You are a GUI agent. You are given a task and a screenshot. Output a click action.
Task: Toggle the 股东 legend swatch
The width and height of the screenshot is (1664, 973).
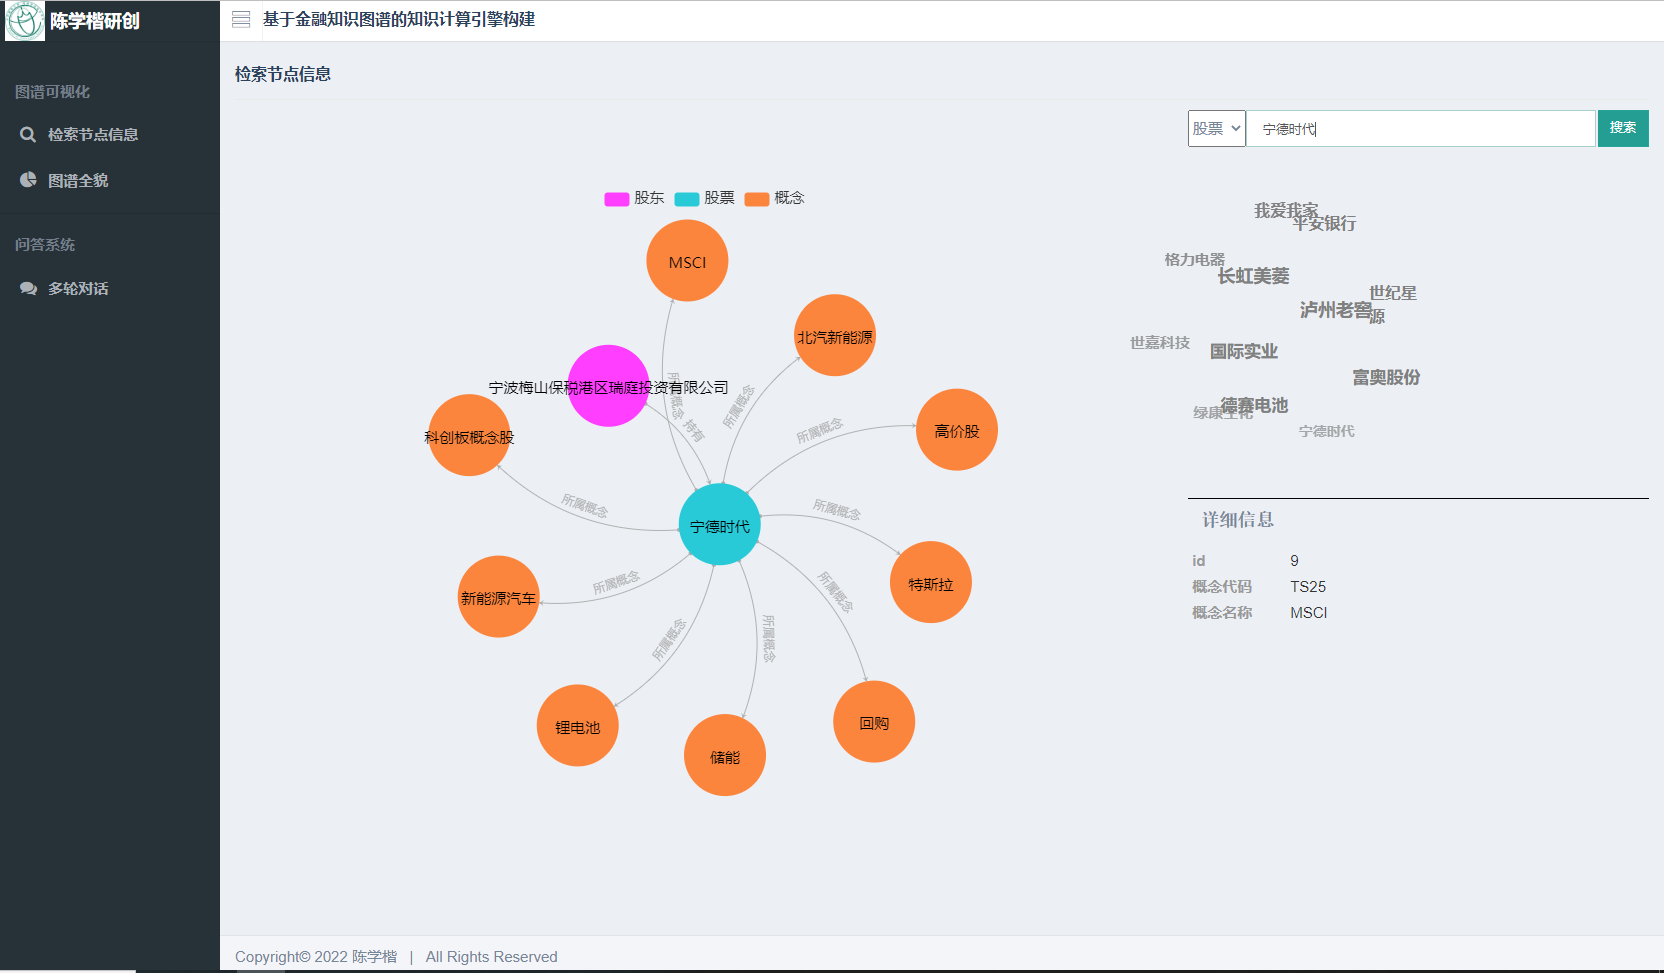[617, 199]
